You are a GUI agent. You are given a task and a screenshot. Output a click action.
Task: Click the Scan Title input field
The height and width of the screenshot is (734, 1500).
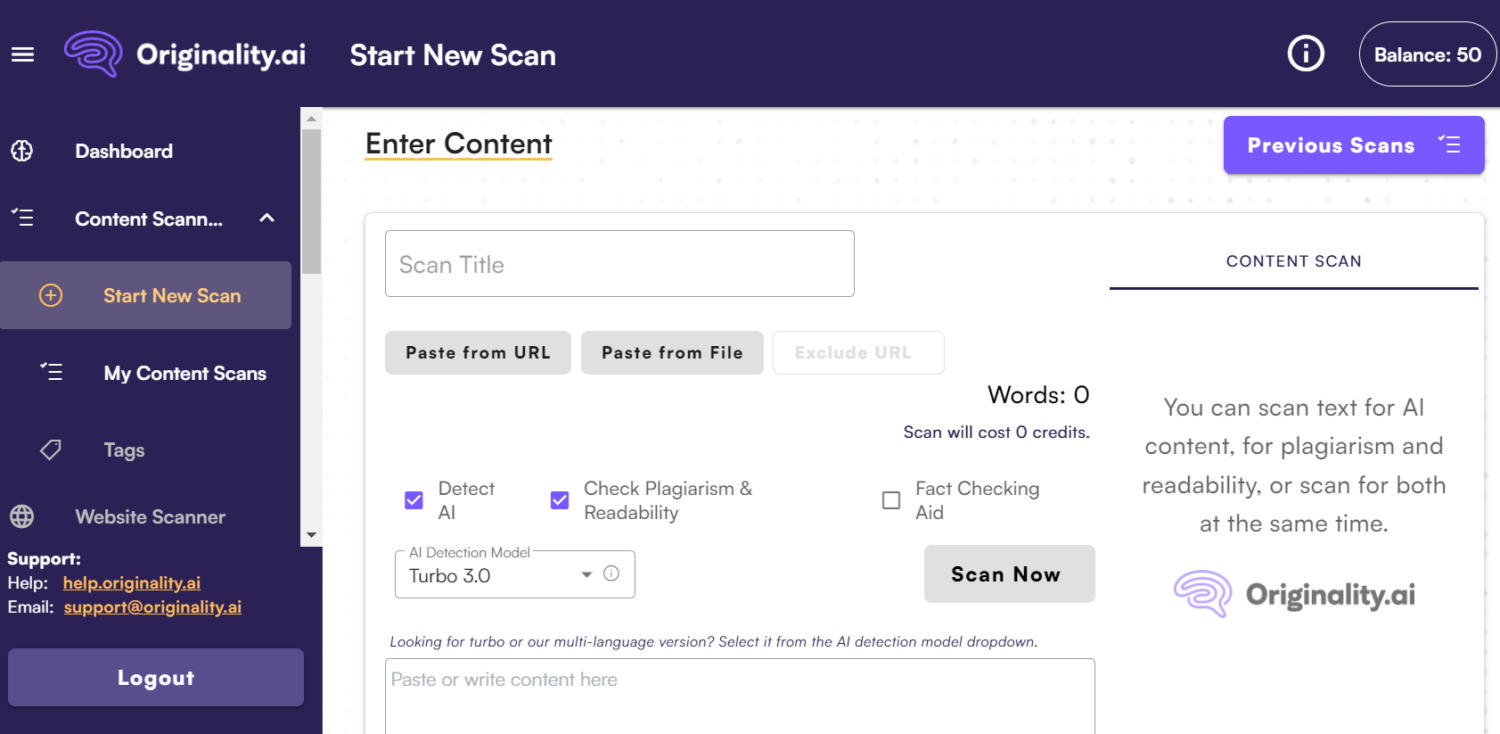pos(619,264)
